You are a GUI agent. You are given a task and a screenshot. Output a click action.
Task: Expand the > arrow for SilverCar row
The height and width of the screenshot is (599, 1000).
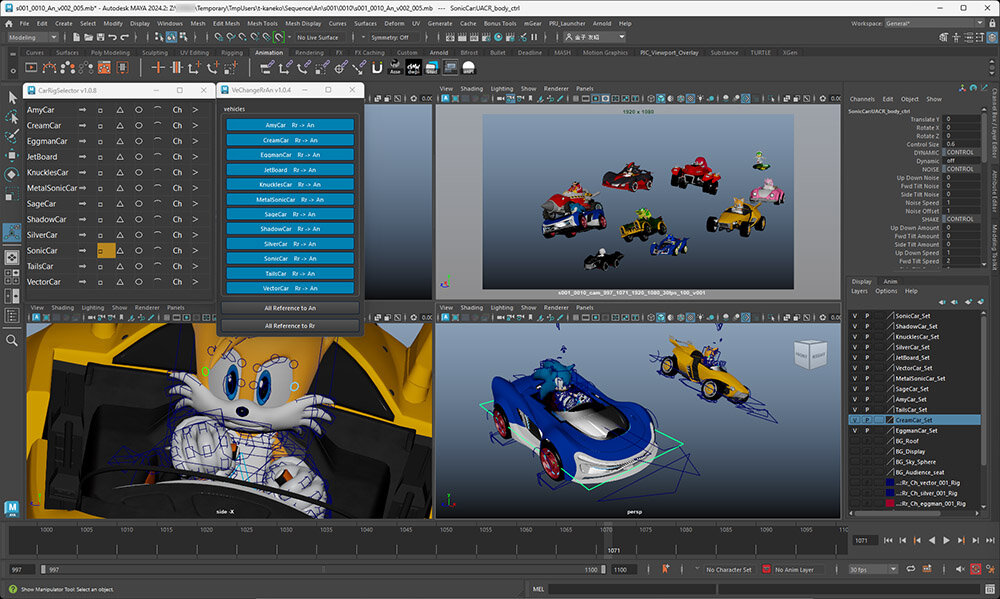(195, 235)
